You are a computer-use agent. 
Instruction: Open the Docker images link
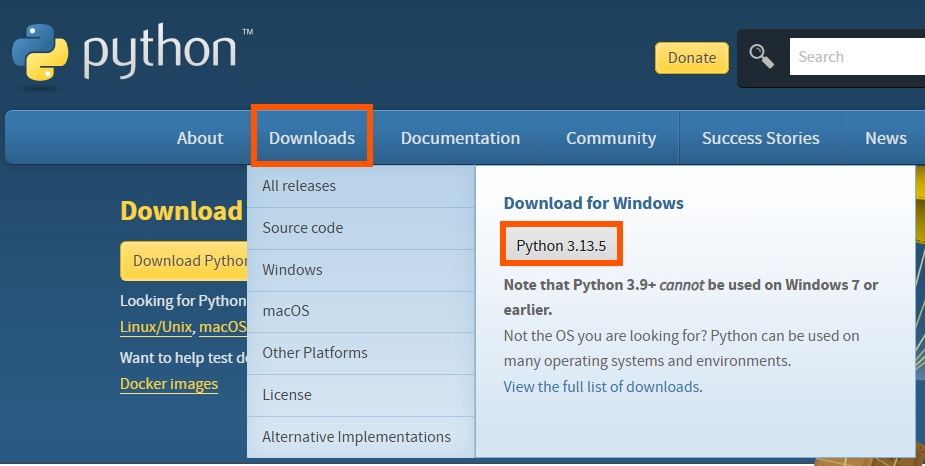[x=169, y=384]
